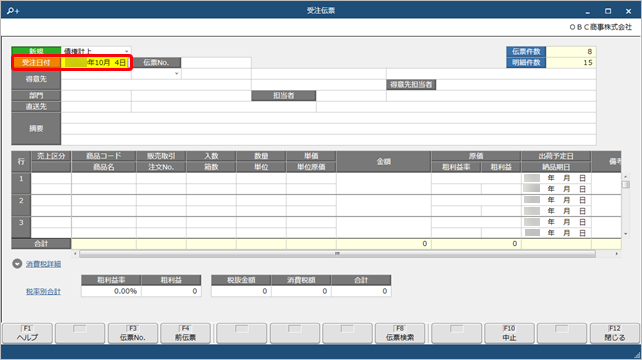Click the 新規 mode label
The height and width of the screenshot is (360, 642).
(x=36, y=51)
